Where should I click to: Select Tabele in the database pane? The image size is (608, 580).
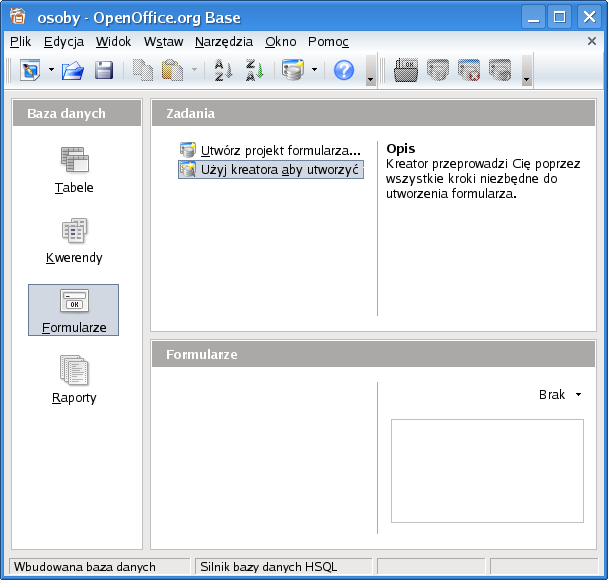(74, 170)
